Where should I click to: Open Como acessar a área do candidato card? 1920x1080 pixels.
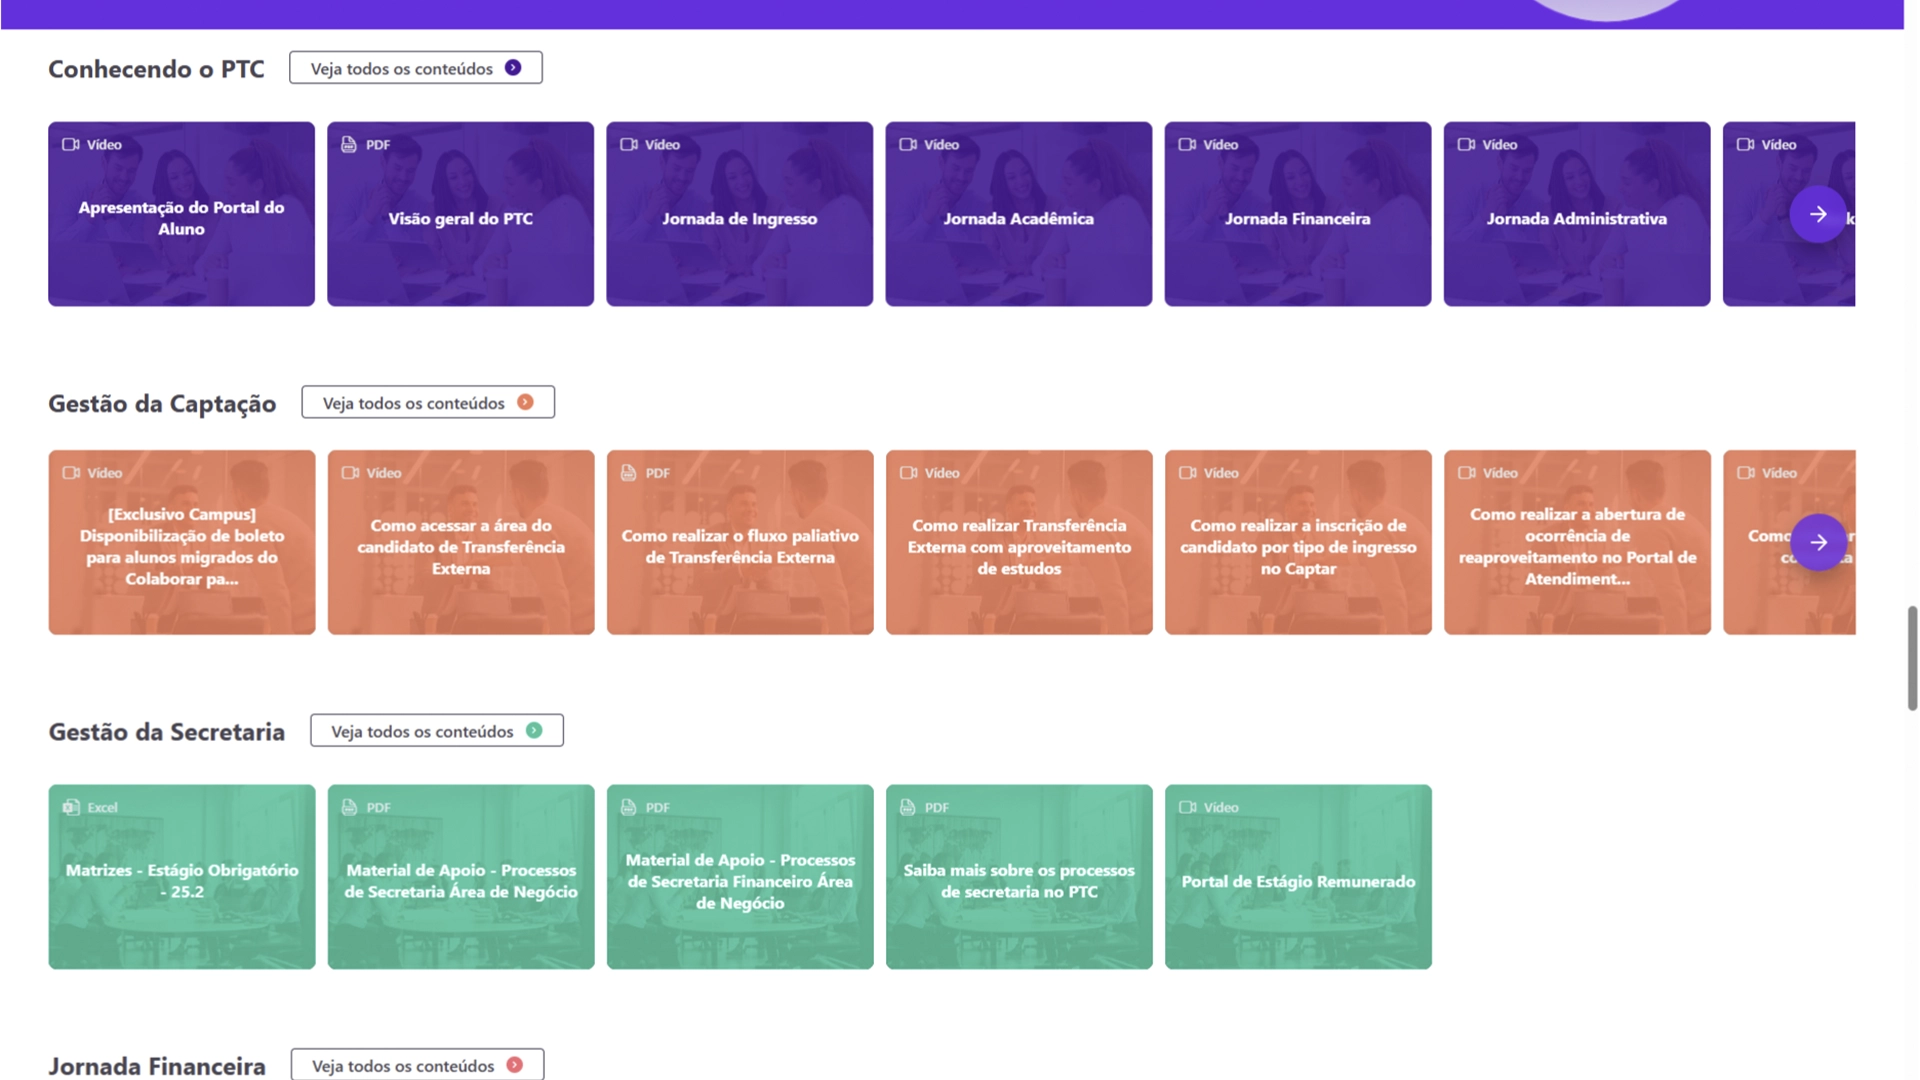(461, 542)
